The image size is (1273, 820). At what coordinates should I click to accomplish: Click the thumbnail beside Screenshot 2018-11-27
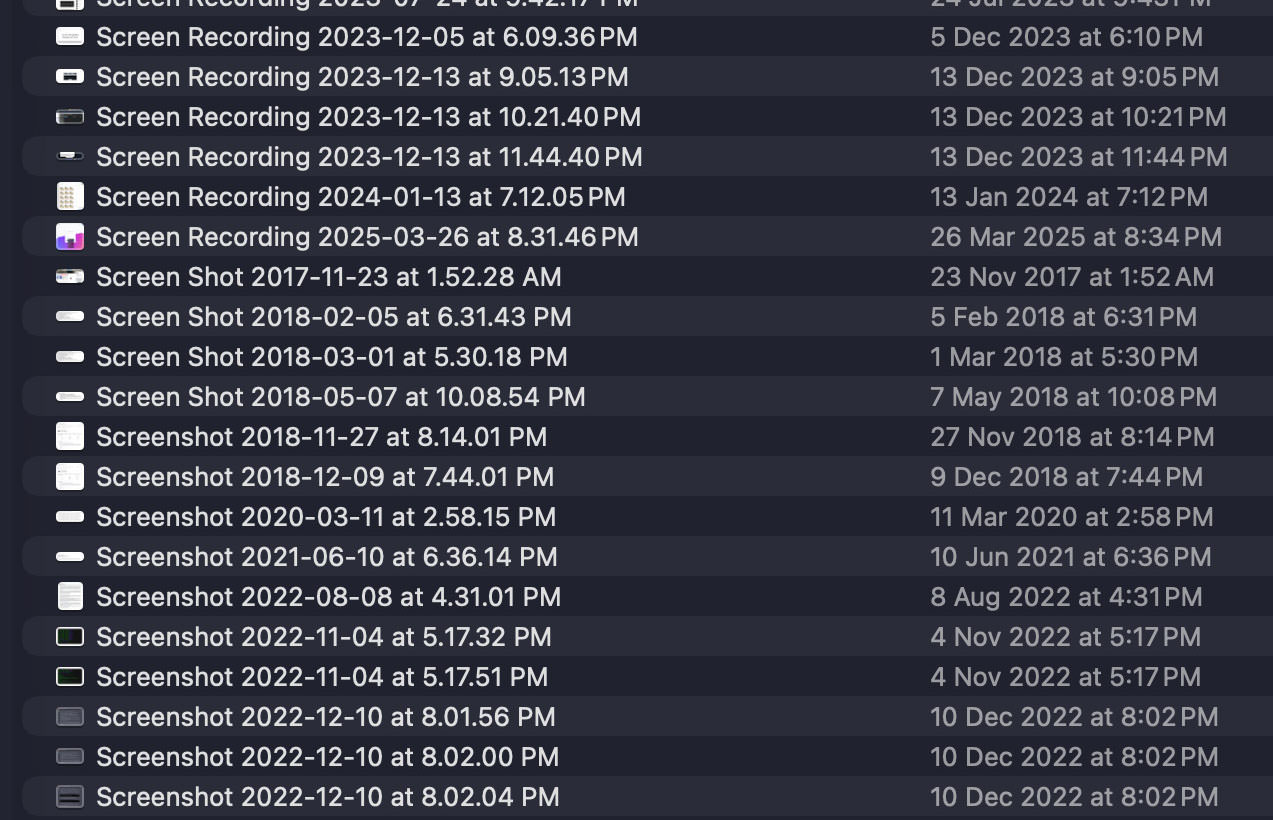69,437
